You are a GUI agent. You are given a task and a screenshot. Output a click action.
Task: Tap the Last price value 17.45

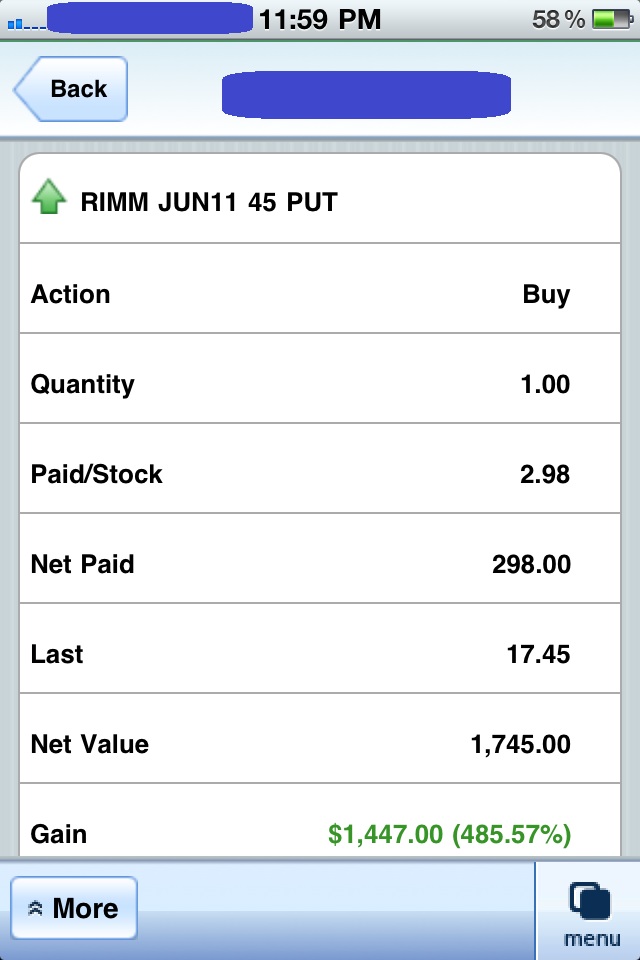pyautogui.click(x=538, y=654)
